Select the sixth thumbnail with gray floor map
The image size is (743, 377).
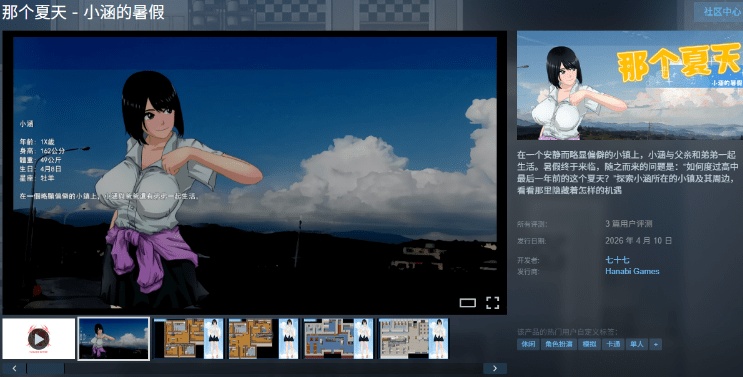(413, 339)
